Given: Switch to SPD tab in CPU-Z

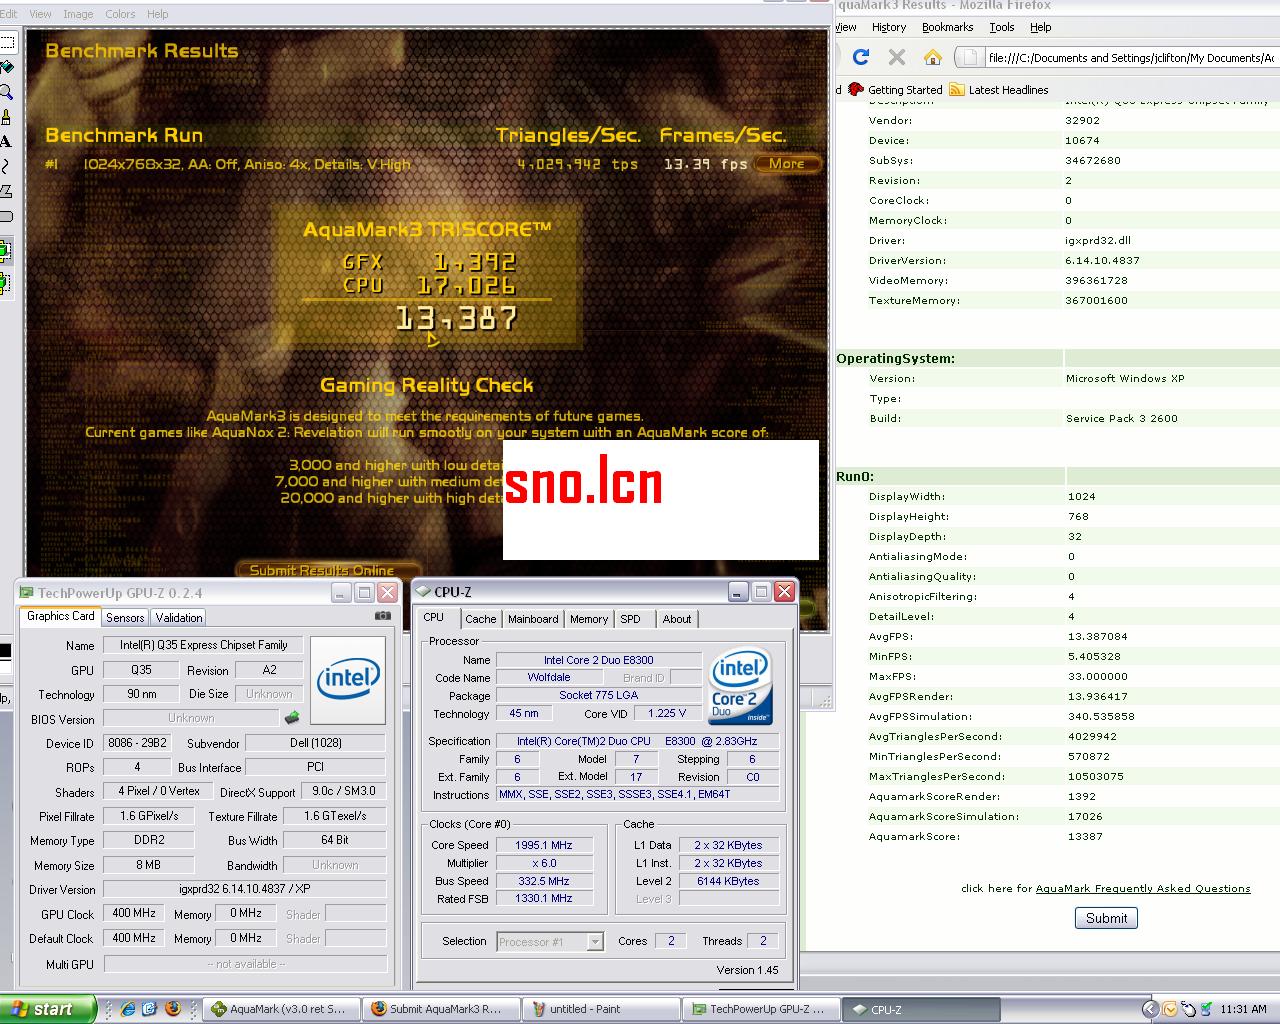Looking at the screenshot, I should click(630, 619).
